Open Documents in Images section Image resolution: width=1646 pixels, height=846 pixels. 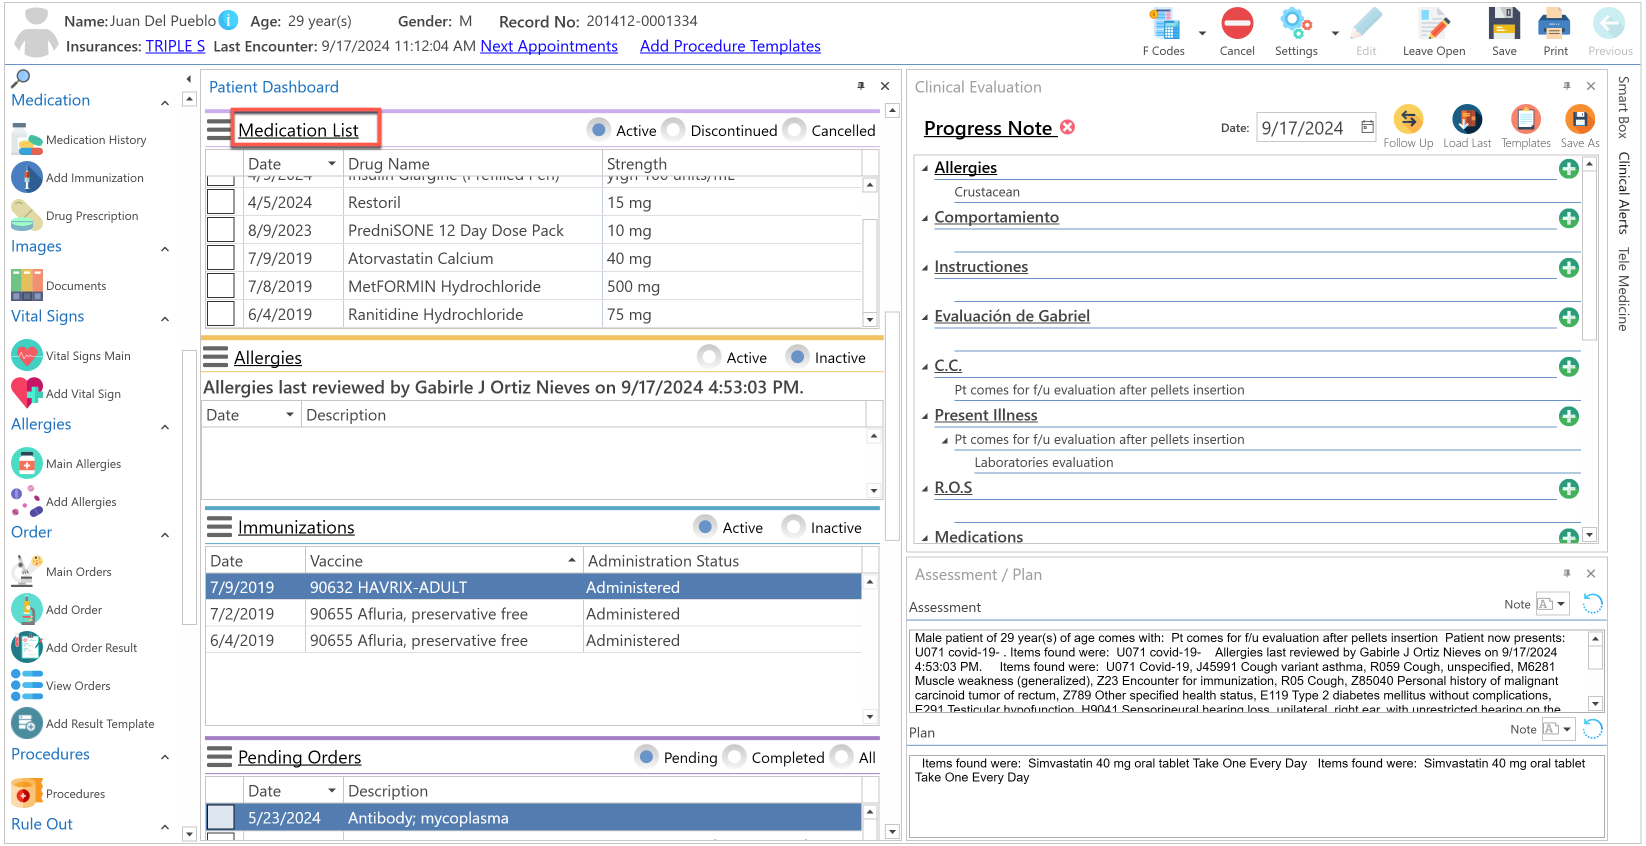[x=59, y=286]
